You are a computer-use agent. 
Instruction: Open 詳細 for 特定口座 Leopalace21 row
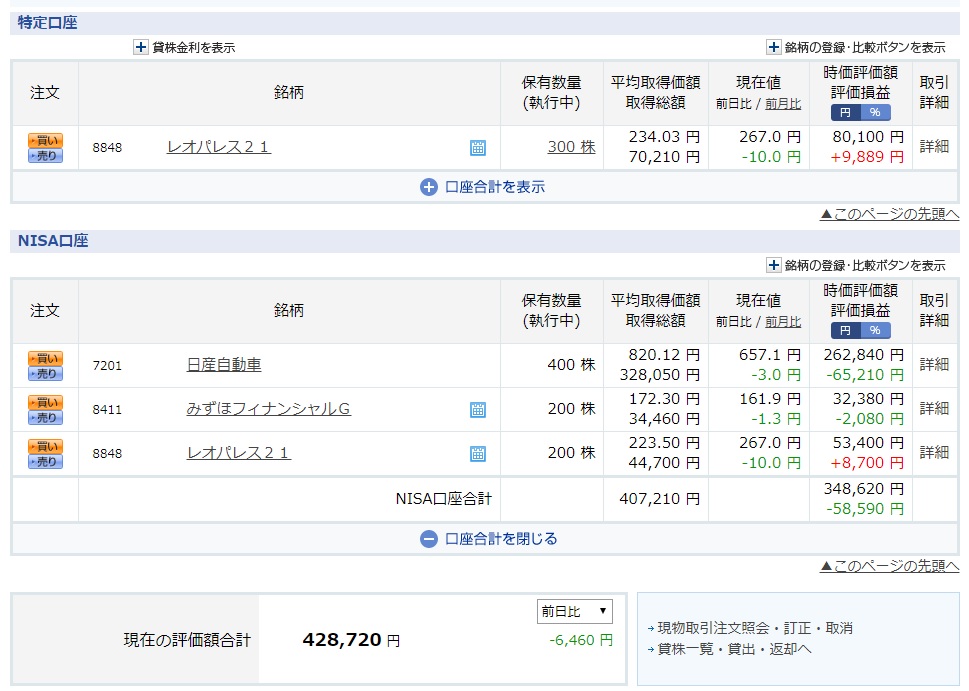[934, 146]
